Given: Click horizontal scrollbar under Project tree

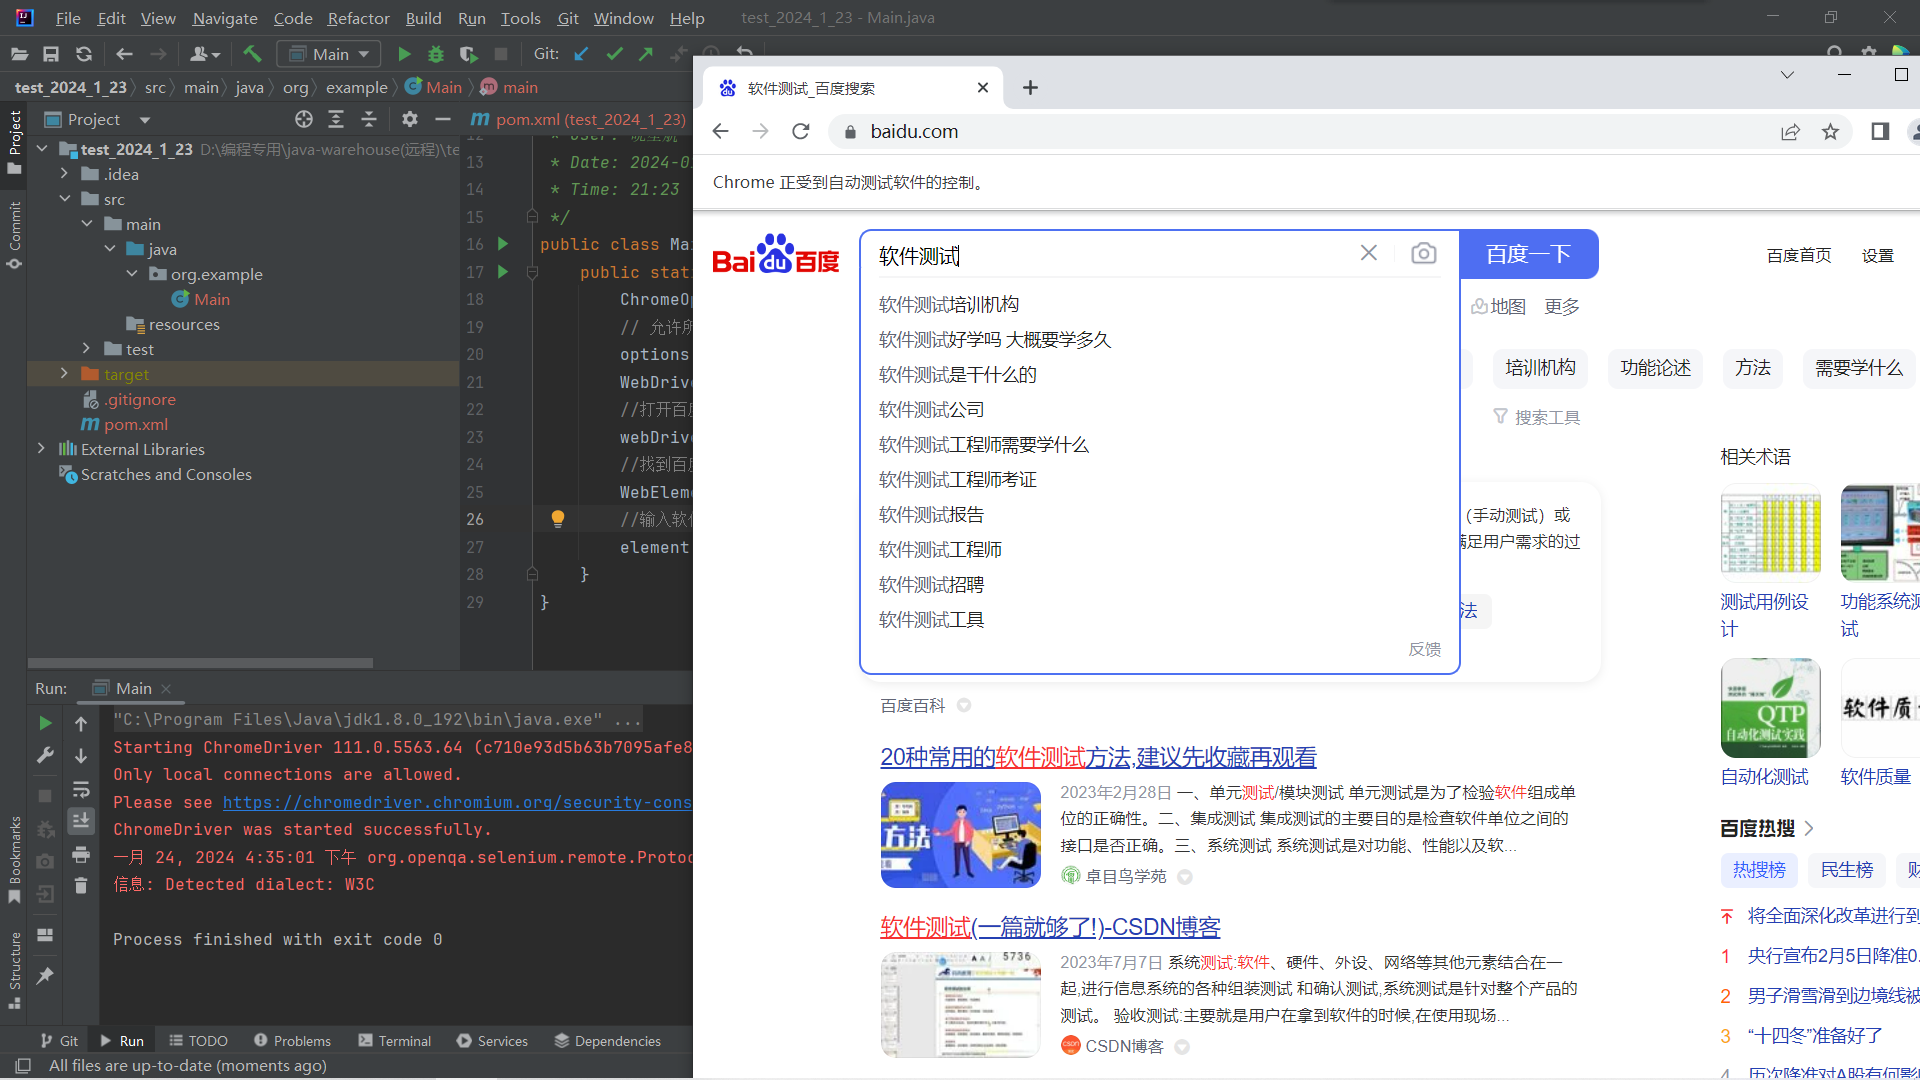Looking at the screenshot, I should pyautogui.click(x=200, y=662).
